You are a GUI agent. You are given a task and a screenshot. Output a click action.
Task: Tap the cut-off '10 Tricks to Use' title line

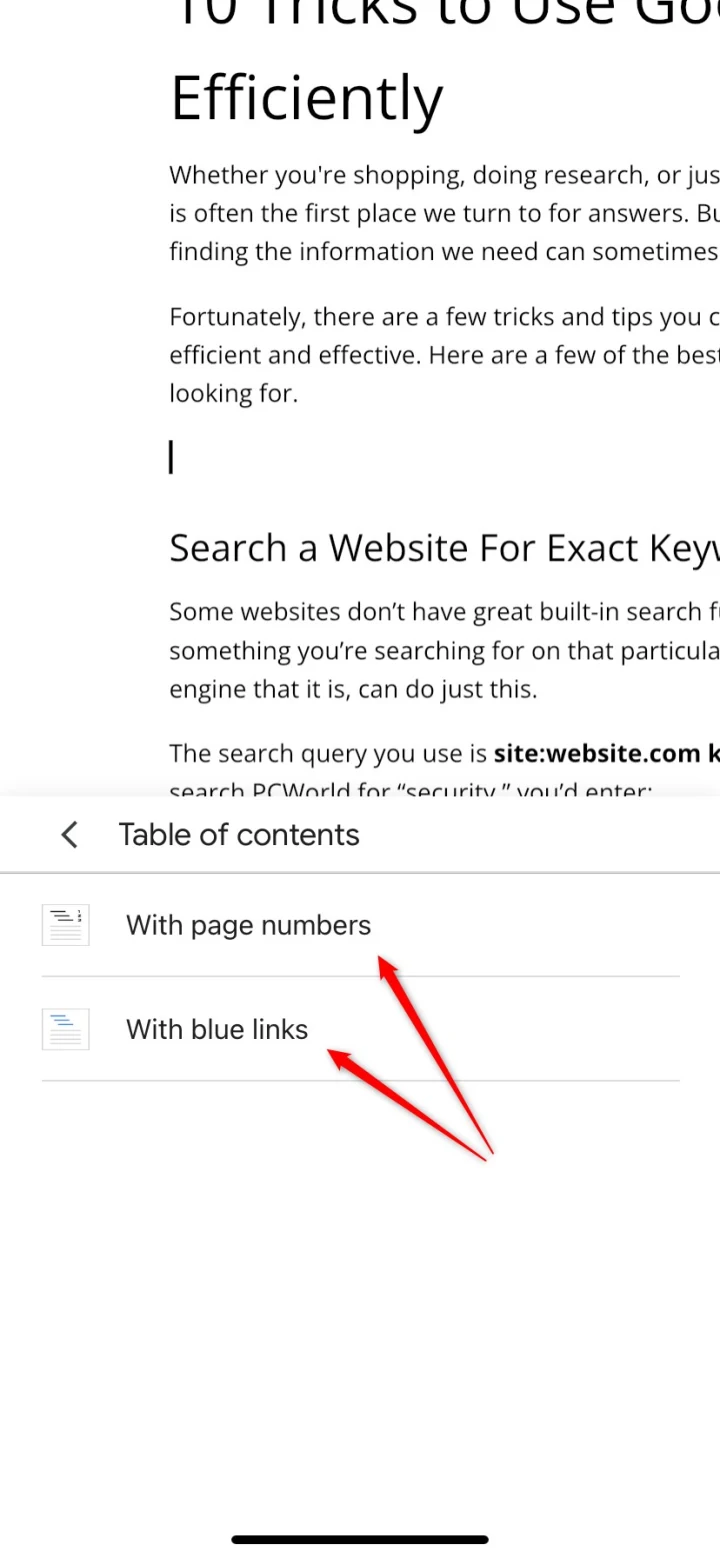click(440, 15)
